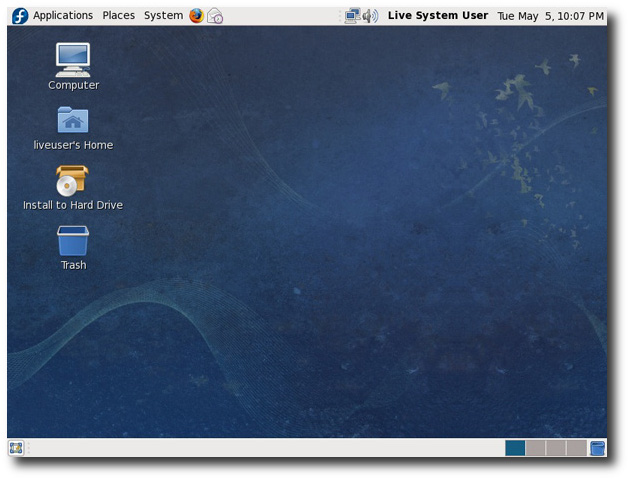This screenshot has width=630, height=480.
Task: Open the Trash applet on bottom panel
Action: pos(597,448)
